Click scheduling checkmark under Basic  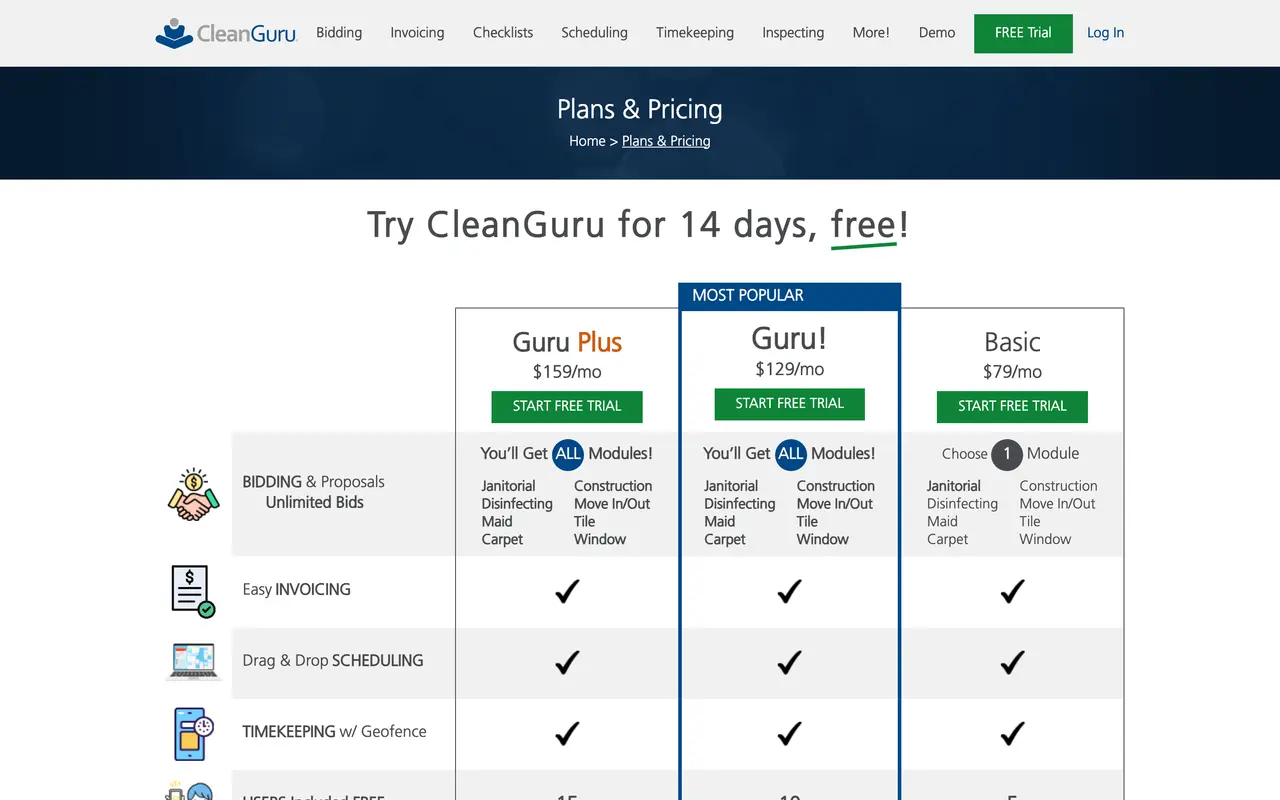pyautogui.click(x=1012, y=662)
